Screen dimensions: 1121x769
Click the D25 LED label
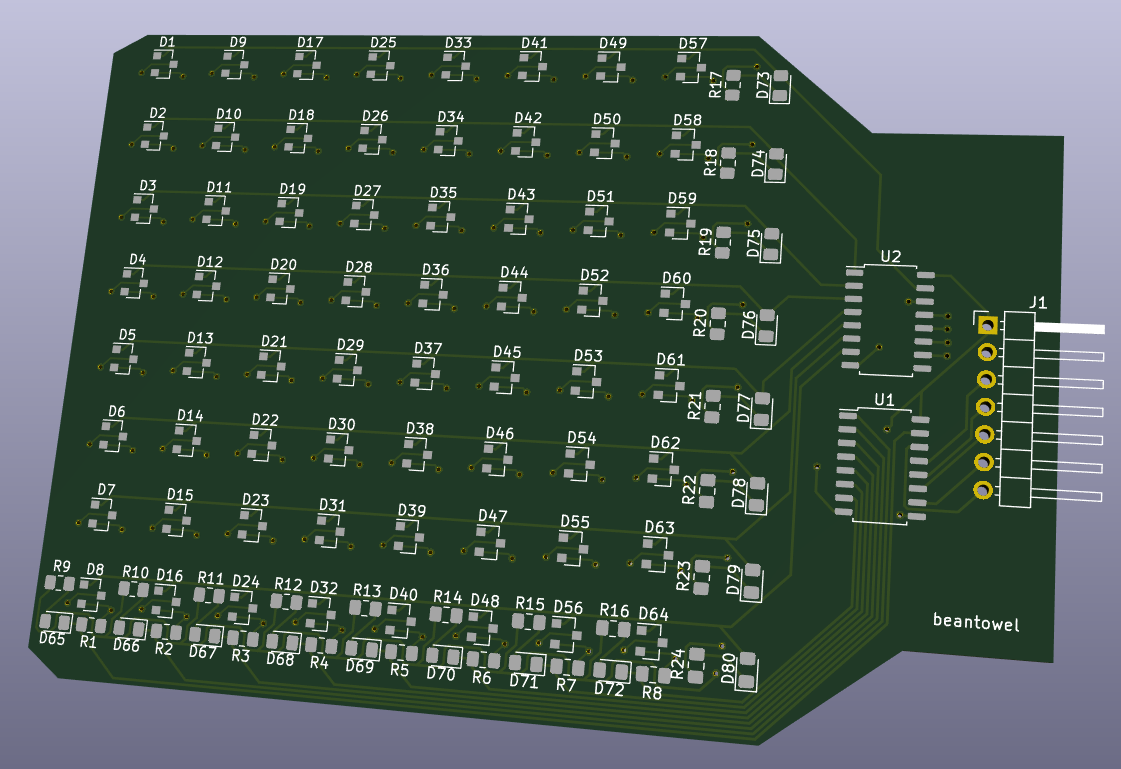pyautogui.click(x=383, y=43)
